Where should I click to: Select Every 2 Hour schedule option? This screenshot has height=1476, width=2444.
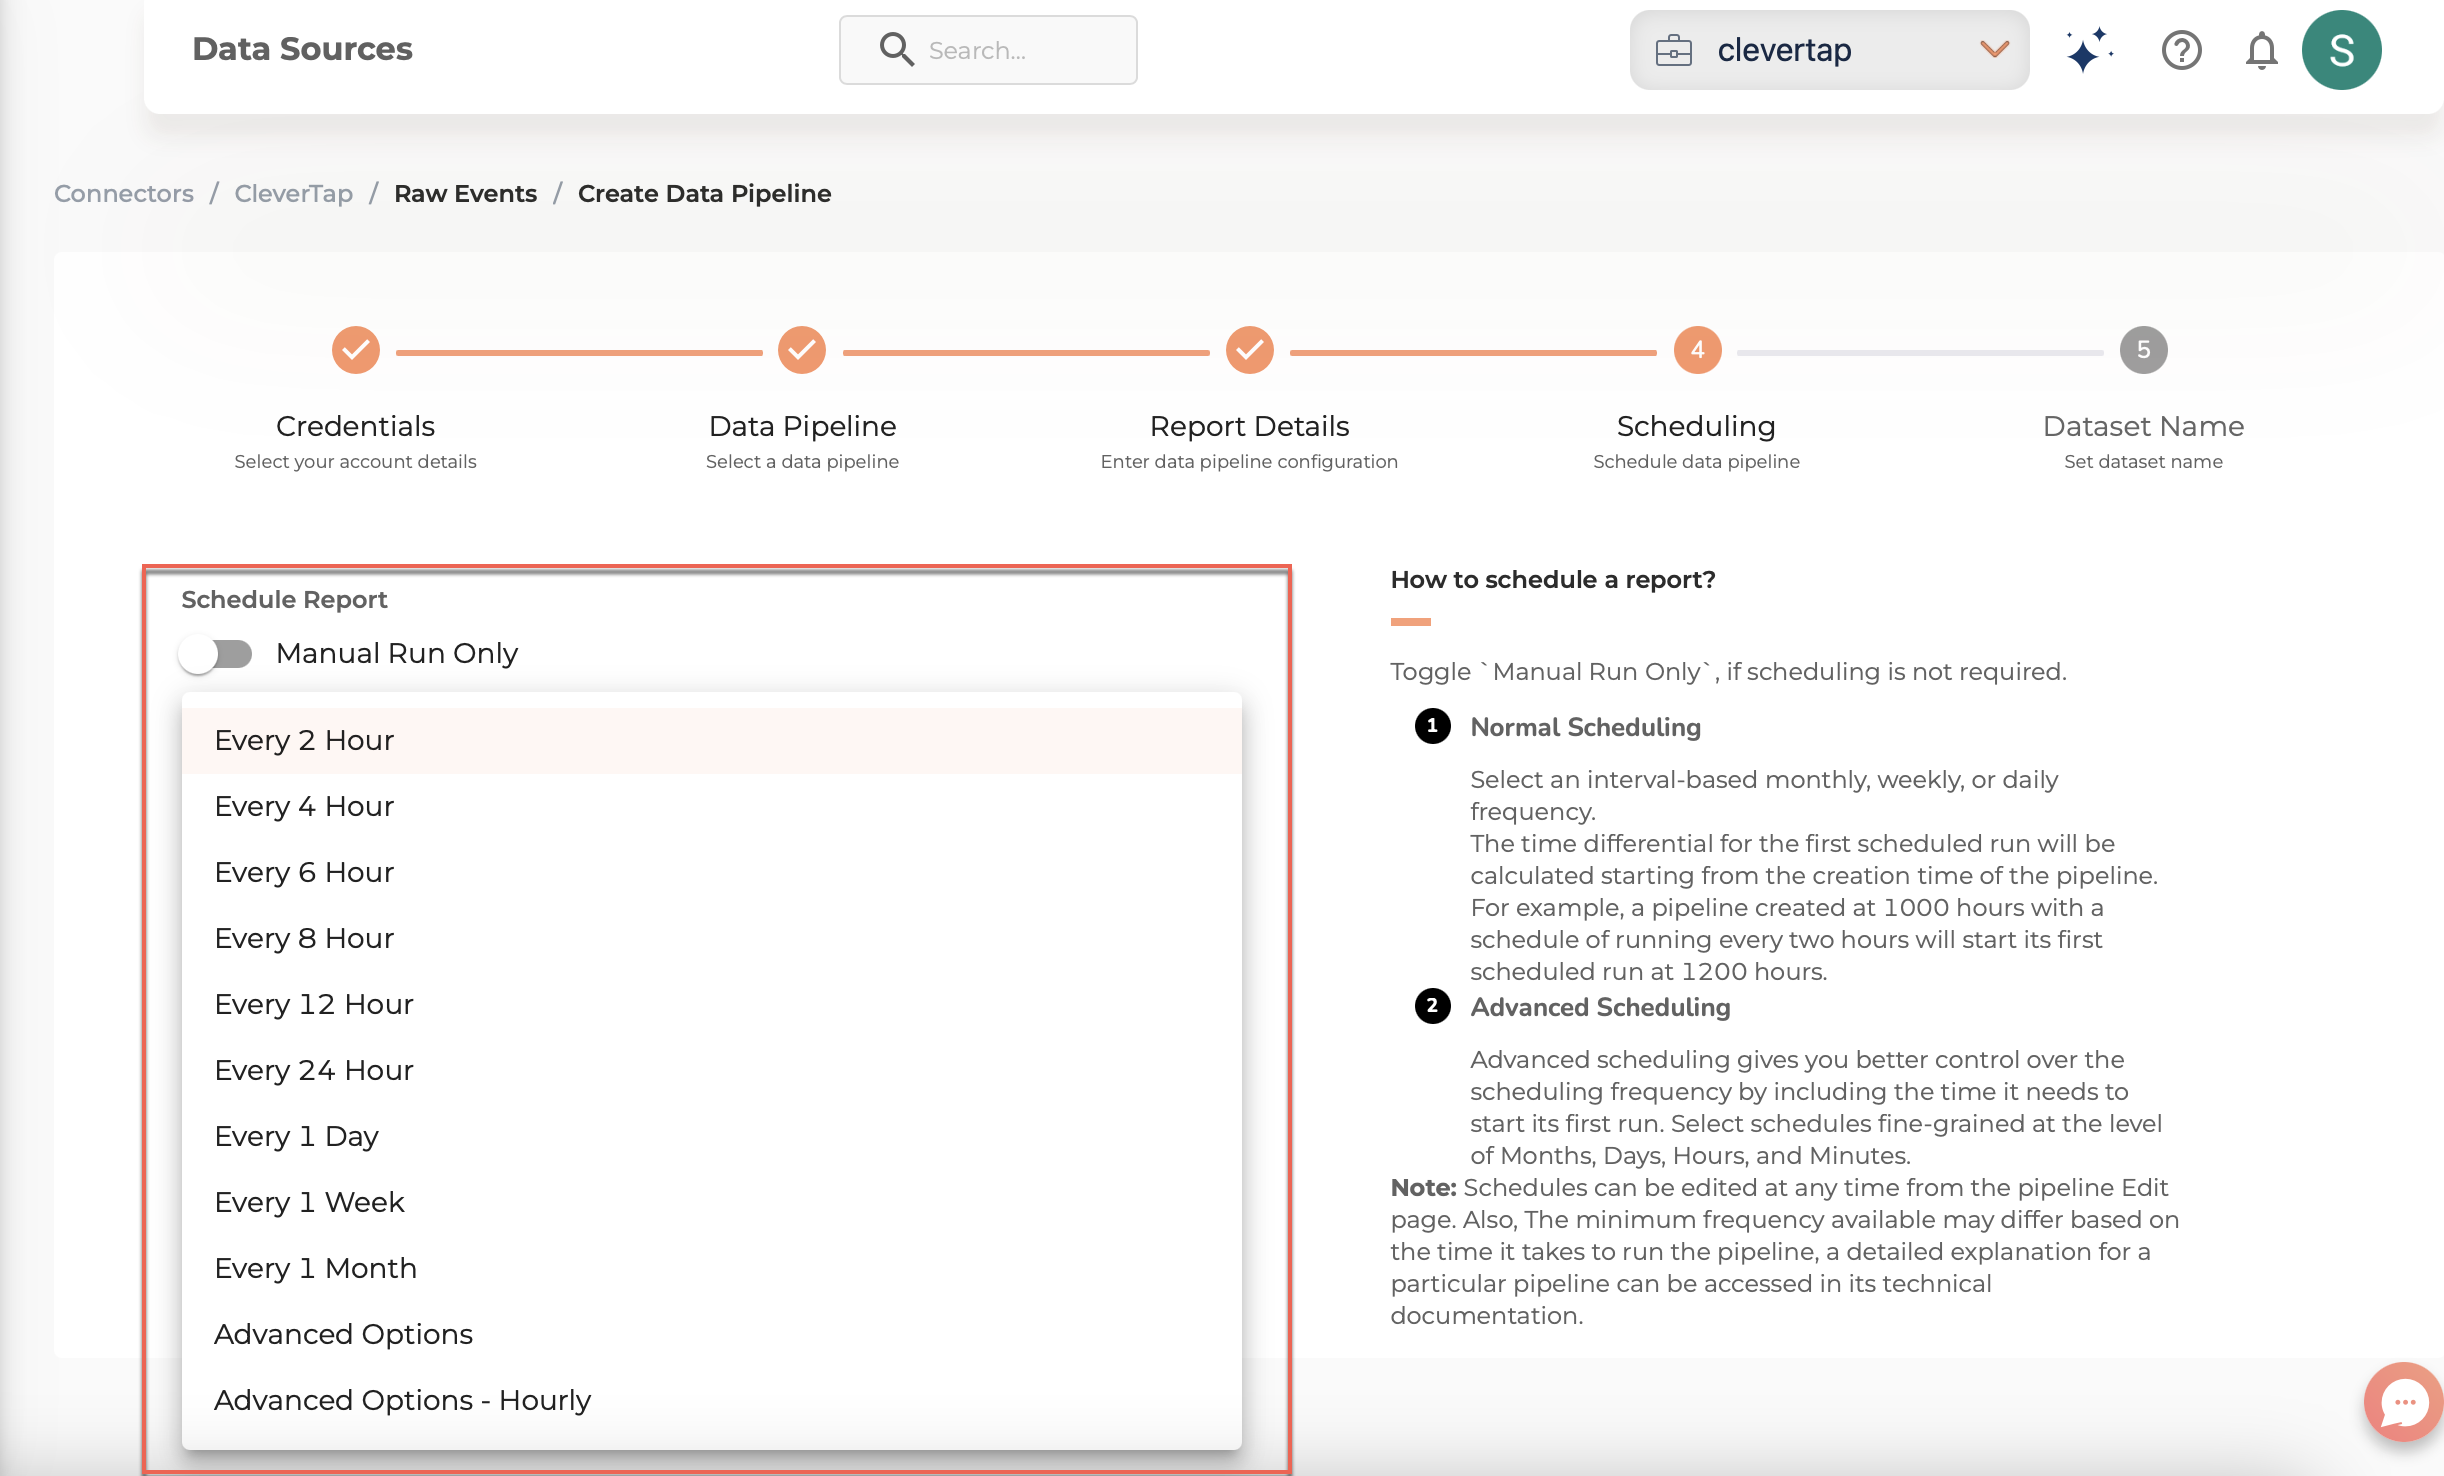pos(304,740)
